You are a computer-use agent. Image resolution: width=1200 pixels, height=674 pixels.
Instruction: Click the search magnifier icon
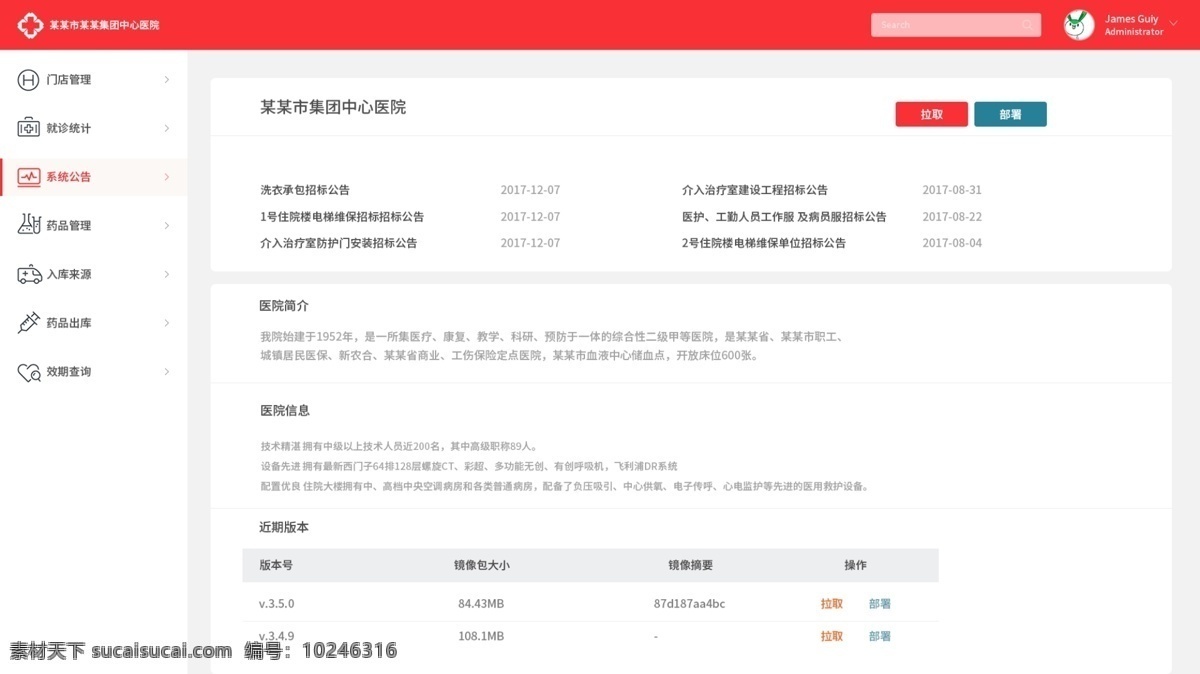pyautogui.click(x=1027, y=25)
